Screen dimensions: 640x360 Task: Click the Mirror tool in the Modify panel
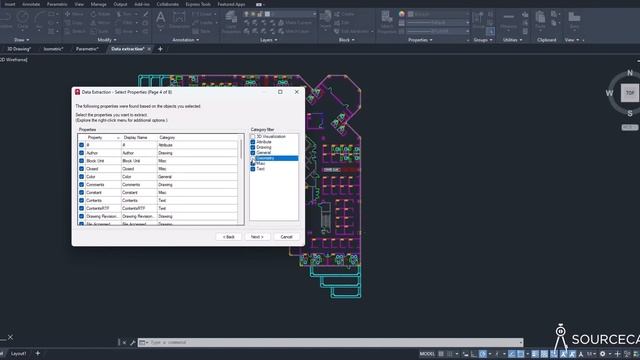coord(100,22)
